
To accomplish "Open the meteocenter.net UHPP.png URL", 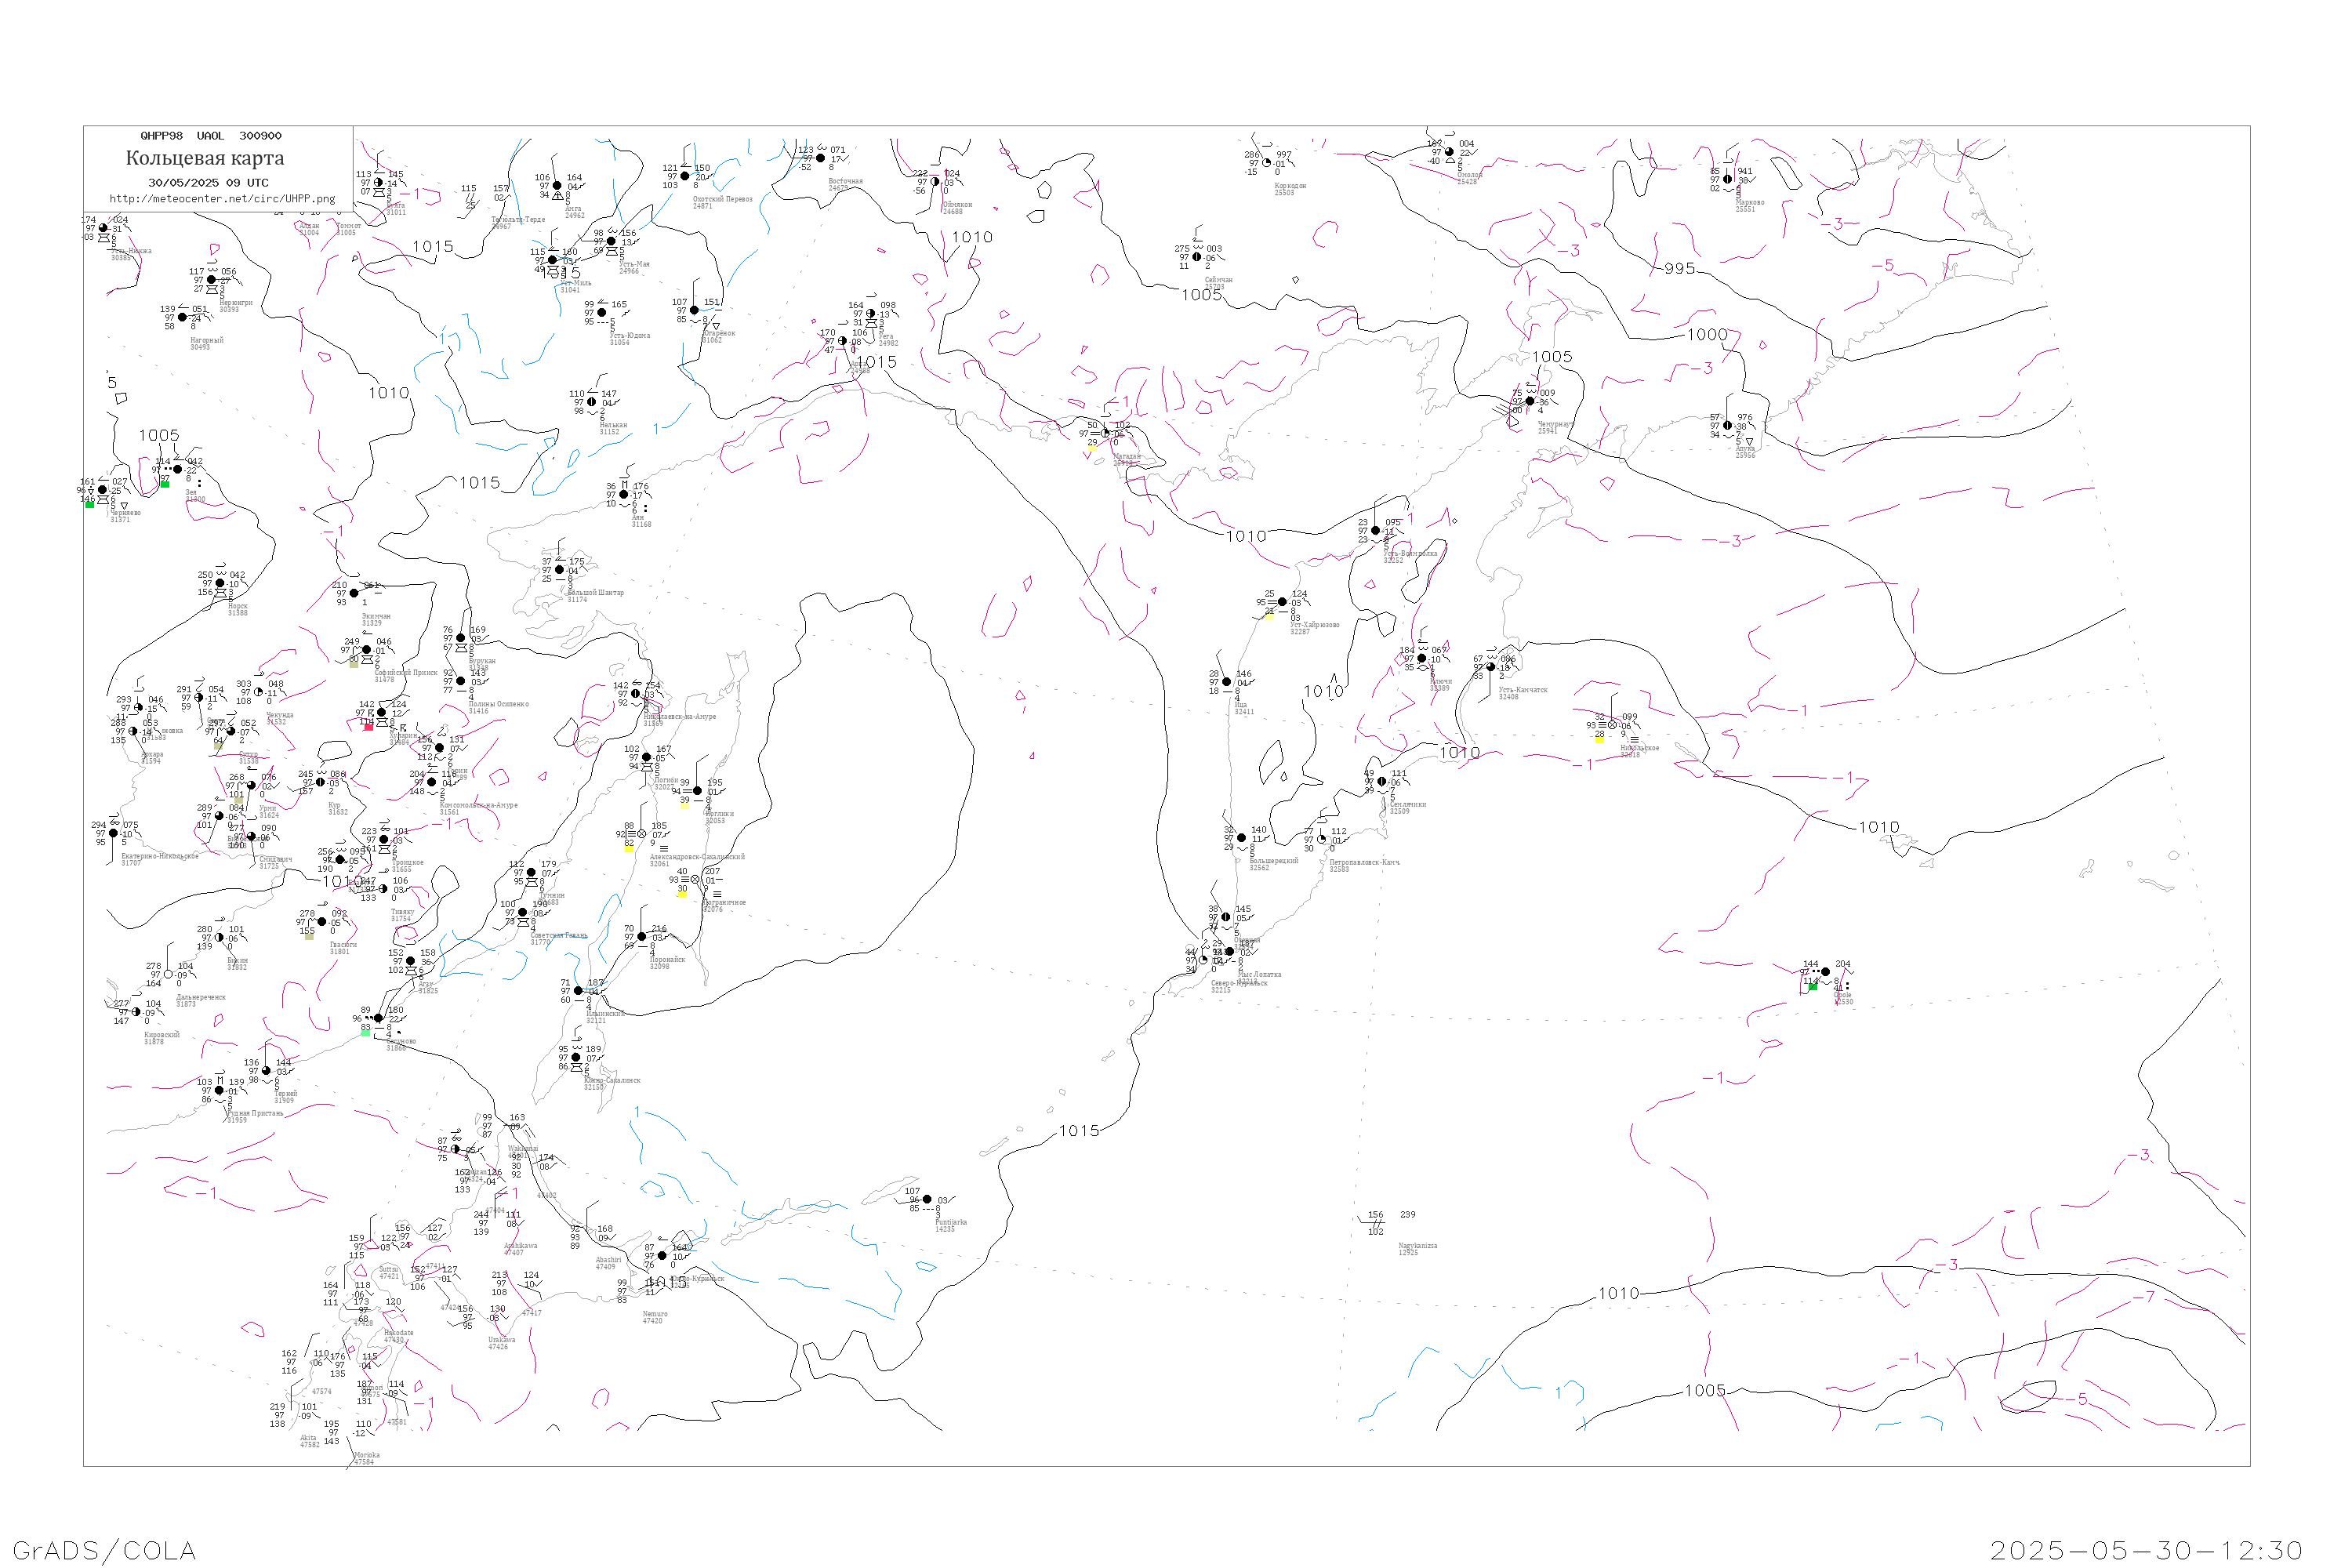I will coord(222,198).
